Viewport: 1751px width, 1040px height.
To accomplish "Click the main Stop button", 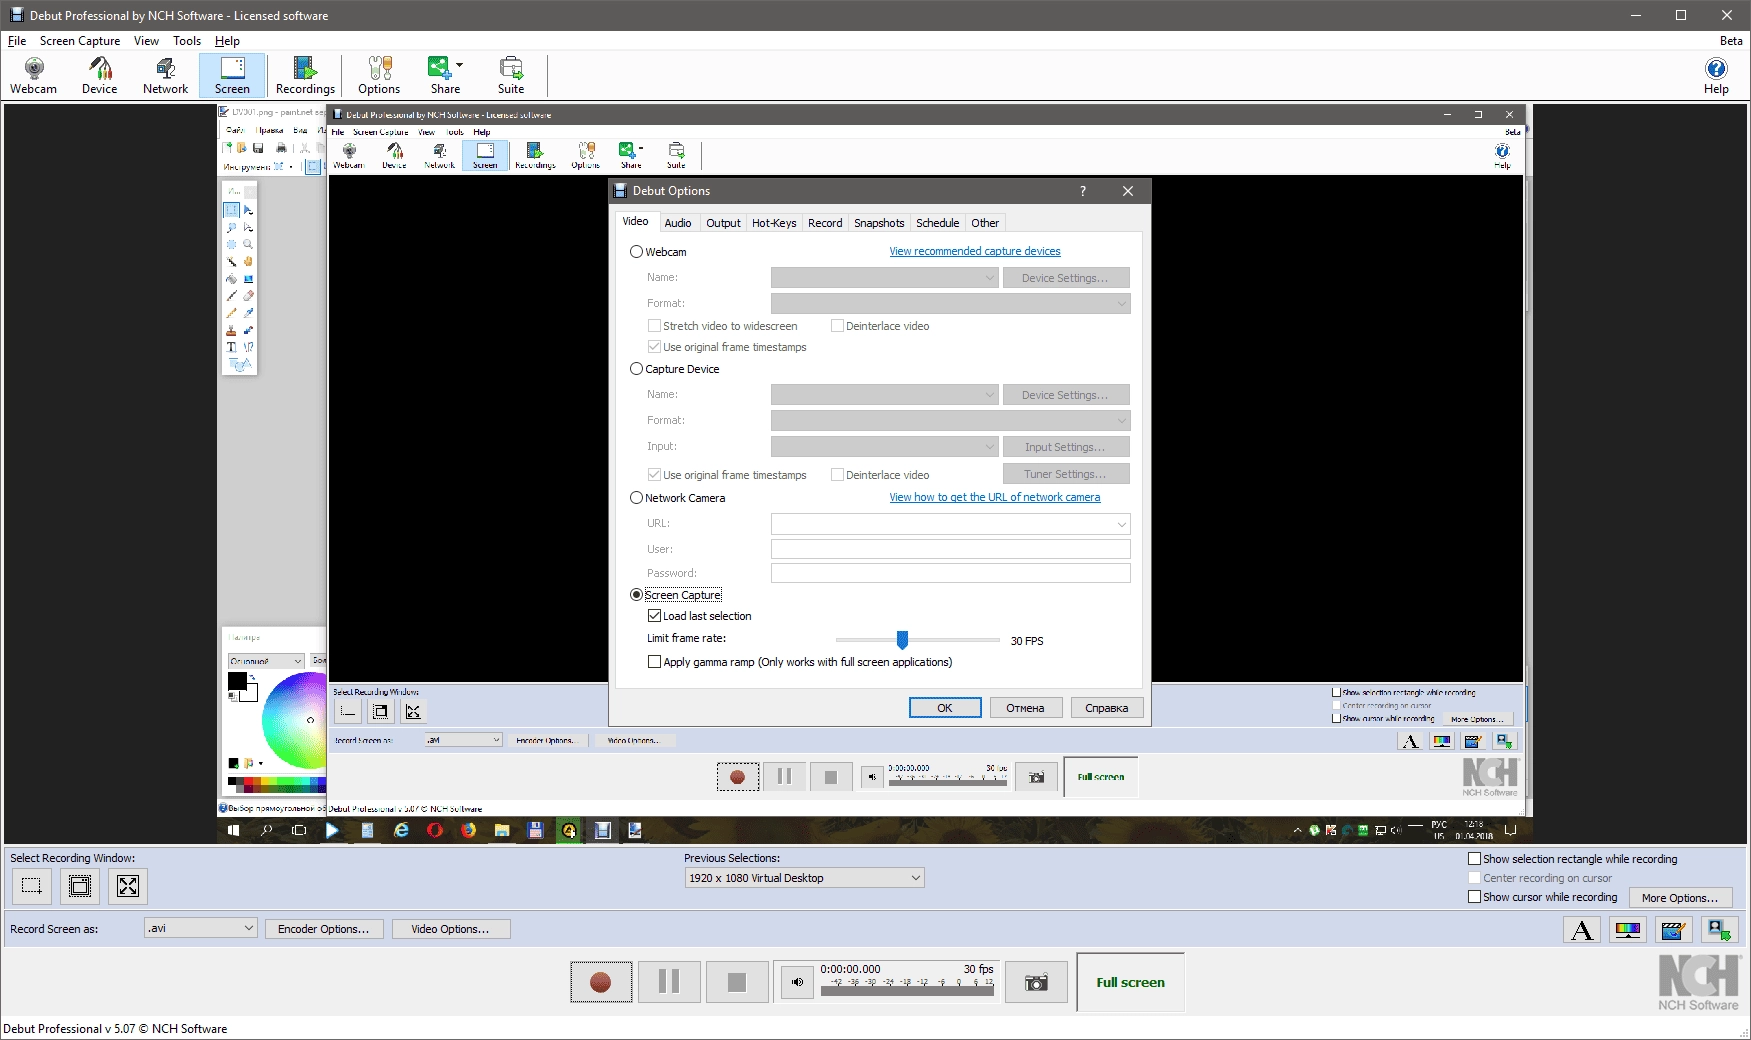I will click(737, 982).
